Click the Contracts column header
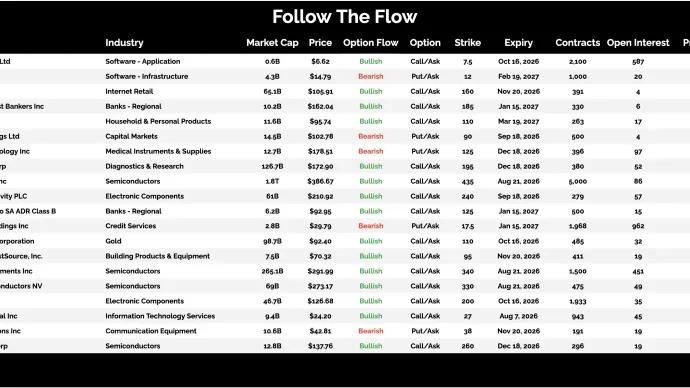This screenshot has width=690, height=388. 577,43
